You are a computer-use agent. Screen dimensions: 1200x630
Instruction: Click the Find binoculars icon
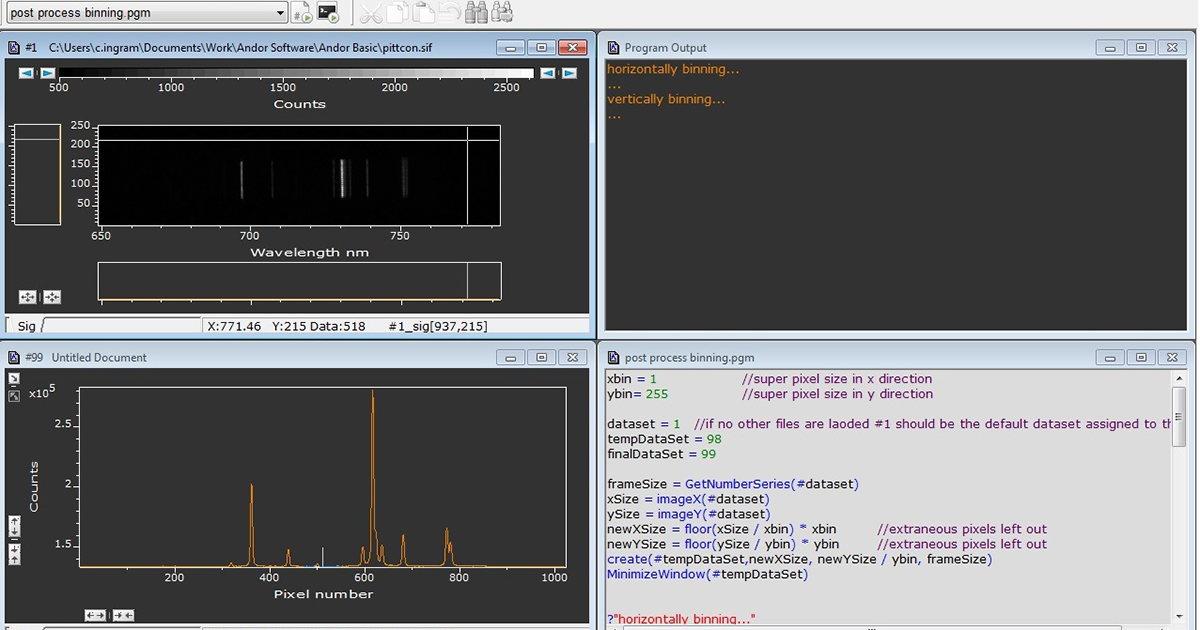(x=477, y=13)
